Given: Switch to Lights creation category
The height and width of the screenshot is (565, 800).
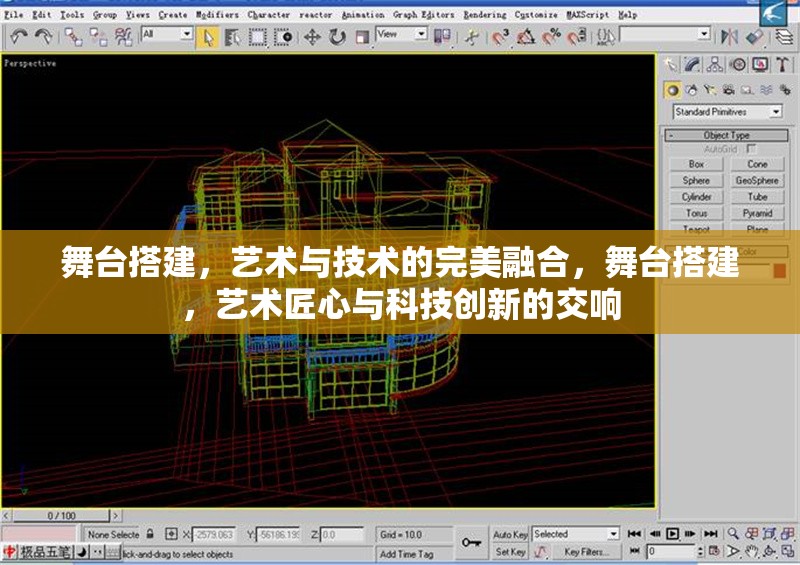Looking at the screenshot, I should pyautogui.click(x=708, y=90).
